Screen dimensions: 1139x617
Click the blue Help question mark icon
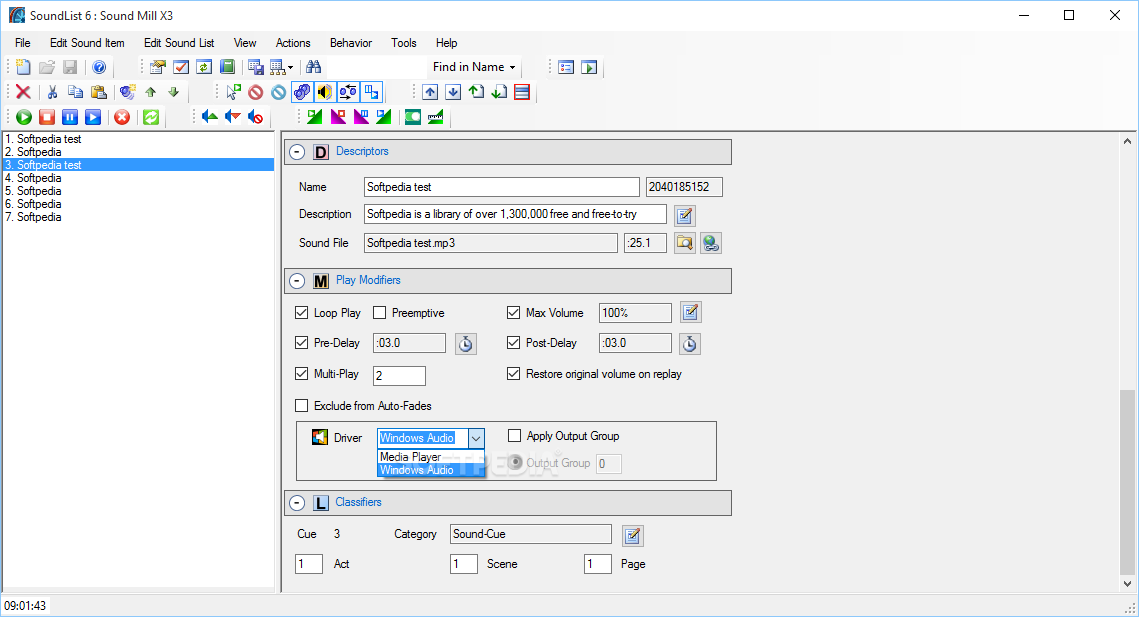click(100, 68)
